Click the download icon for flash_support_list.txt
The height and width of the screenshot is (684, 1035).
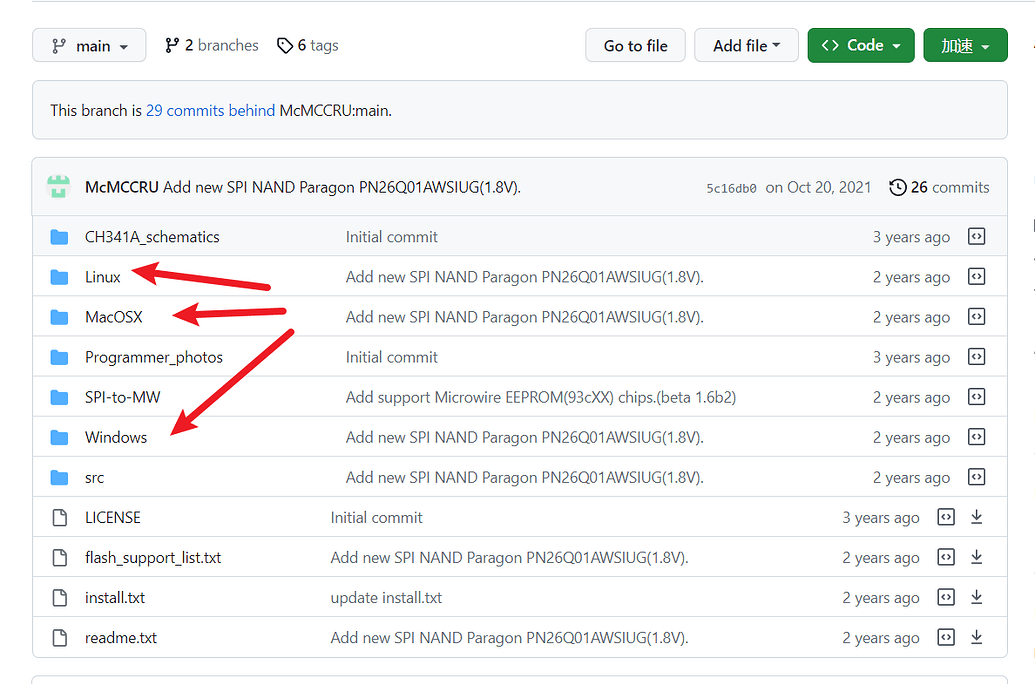coord(977,557)
